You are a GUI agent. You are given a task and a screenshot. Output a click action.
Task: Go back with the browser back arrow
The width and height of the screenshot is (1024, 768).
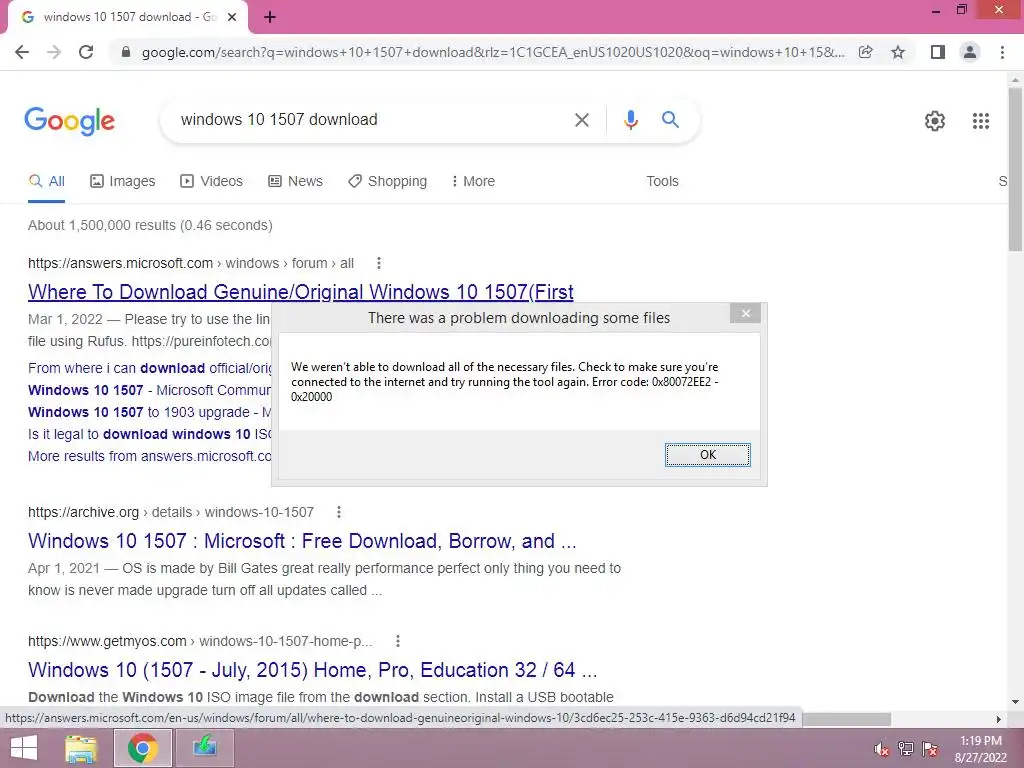[x=22, y=52]
